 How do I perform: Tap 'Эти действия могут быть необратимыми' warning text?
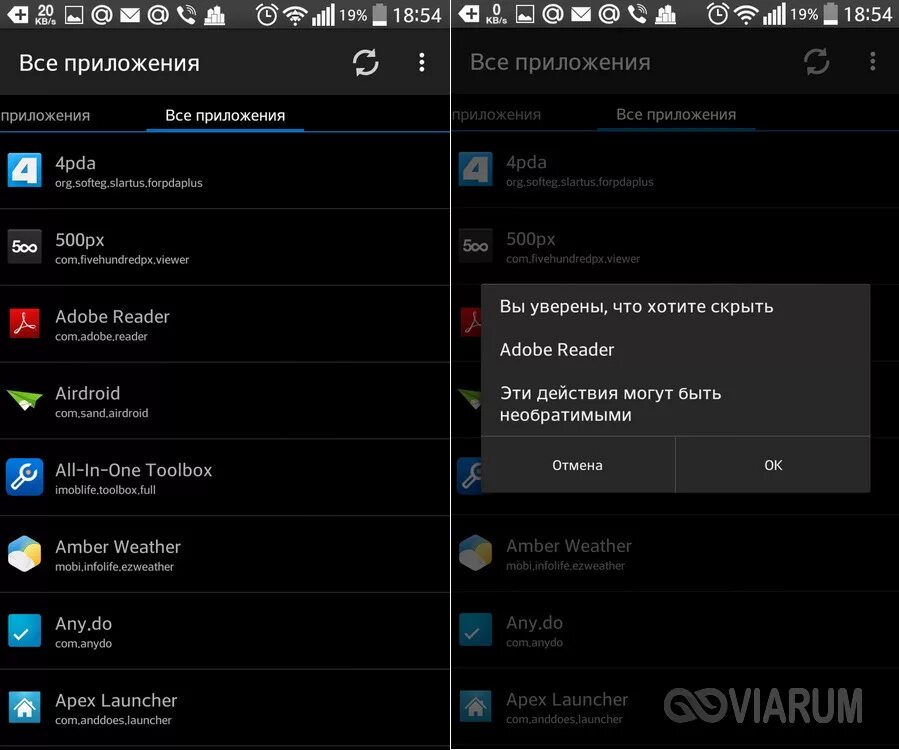611,404
